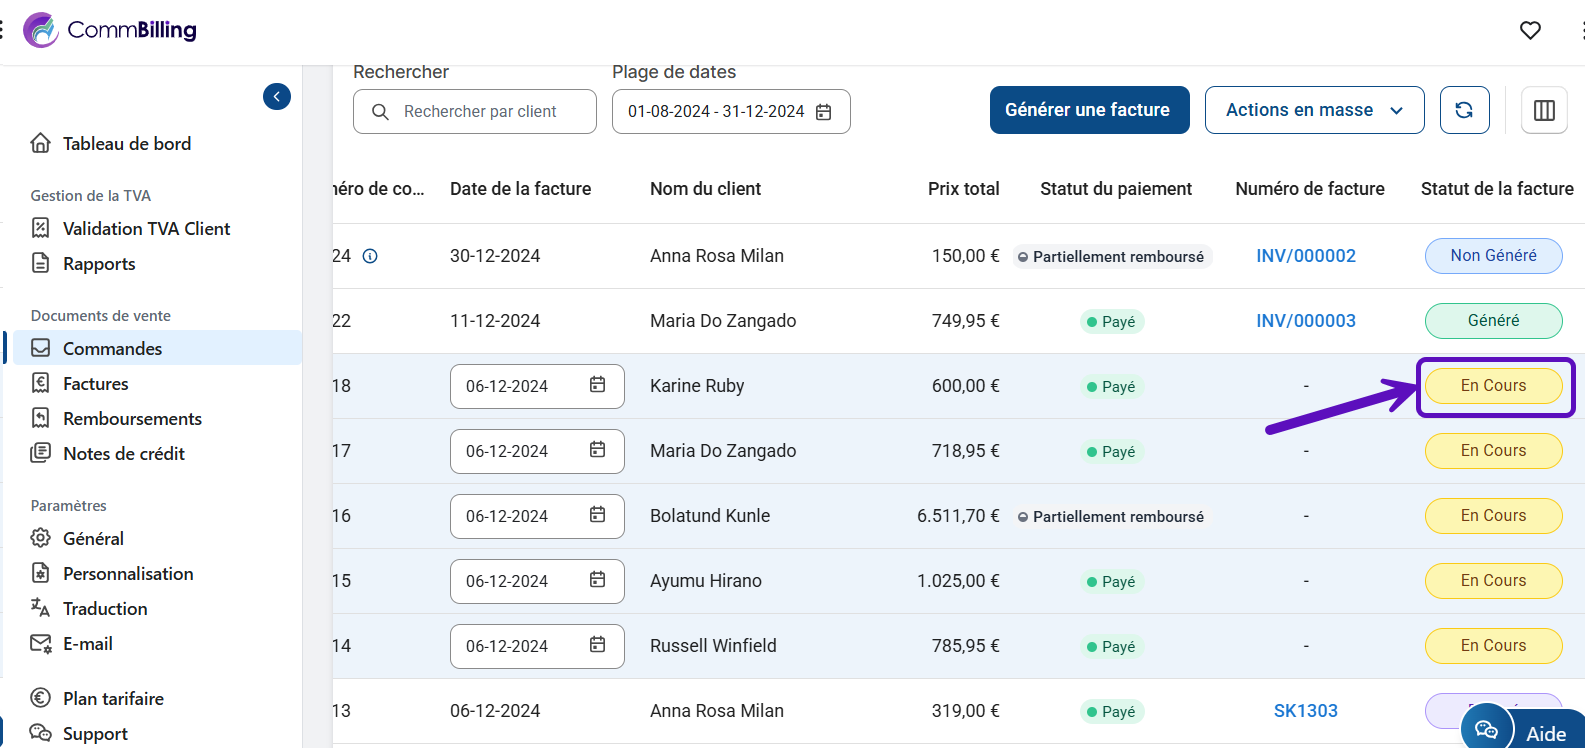Collapse the sidebar with the arrow button
Screen dimensions: 1585x748
tap(277, 96)
